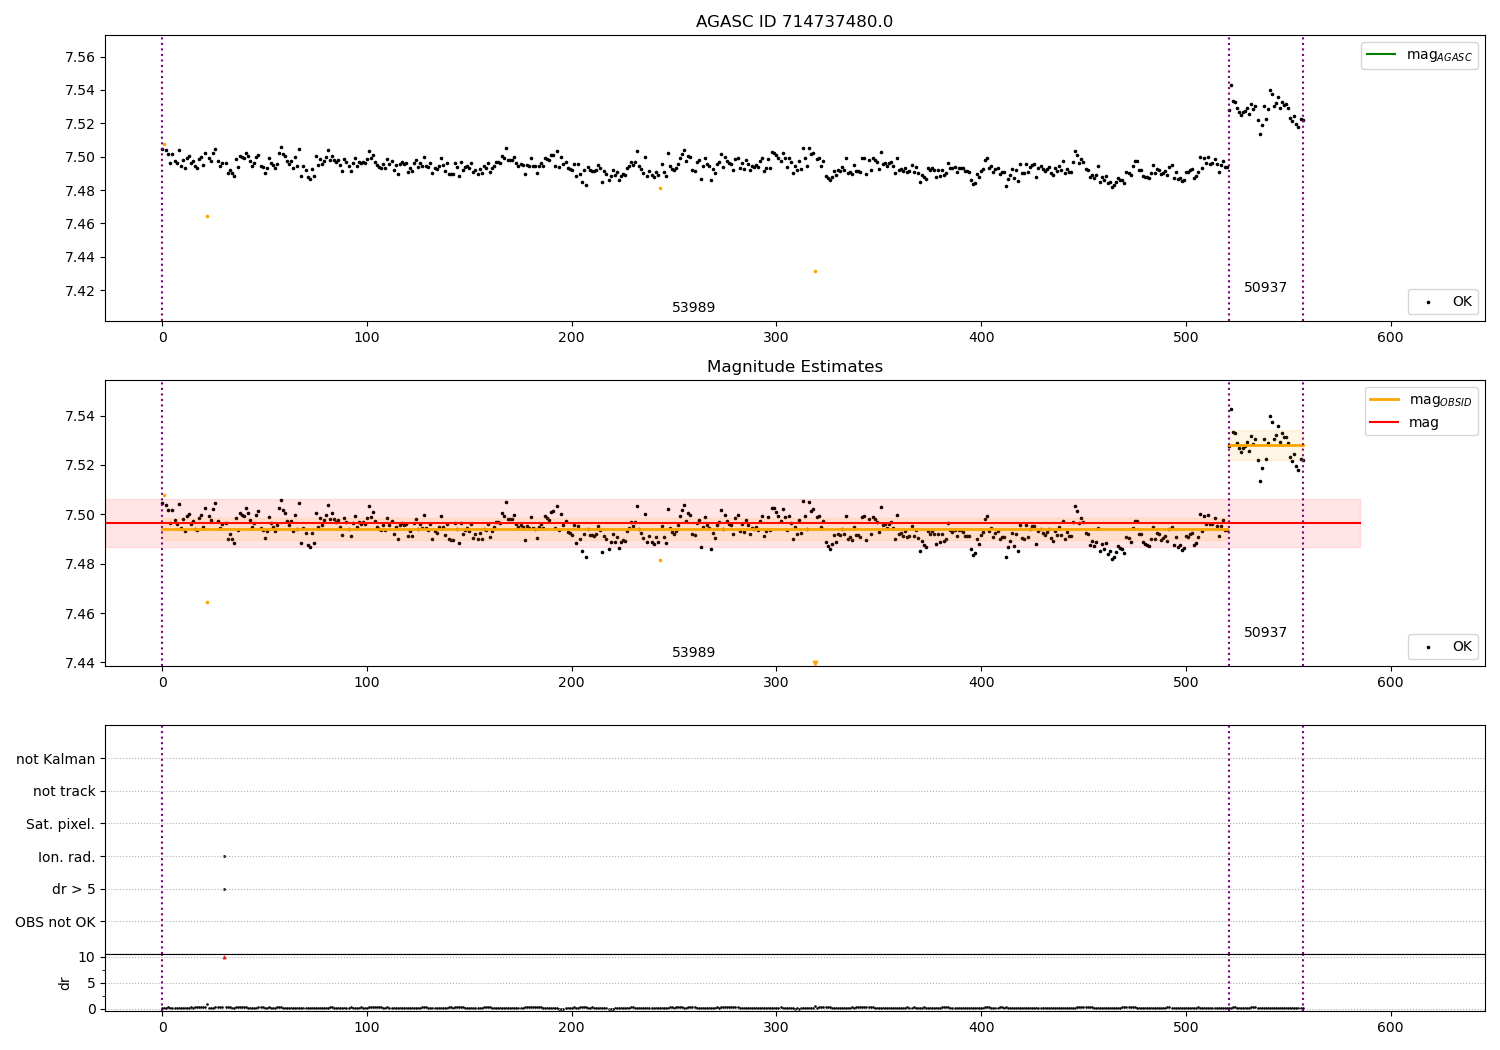Click the '50937' obsid label in middle plot
The width and height of the screenshot is (1500, 1050).
click(1265, 633)
